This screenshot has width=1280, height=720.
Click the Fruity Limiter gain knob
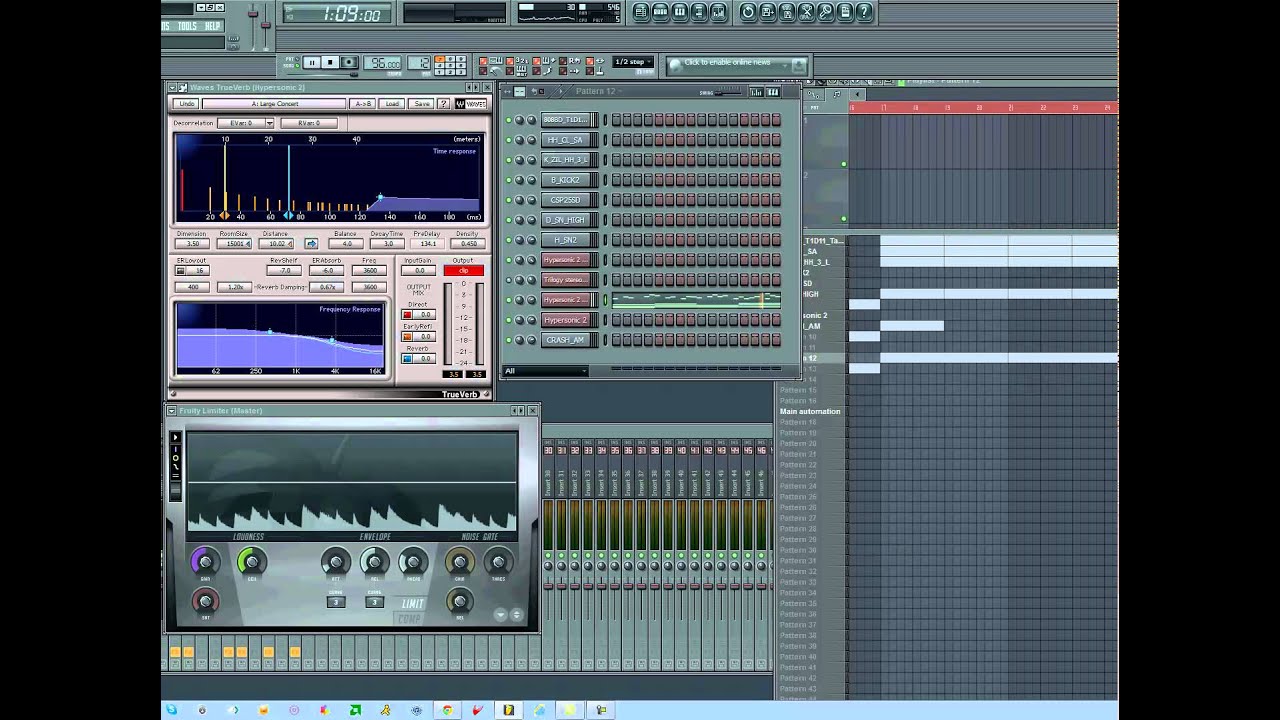[x=205, y=562]
